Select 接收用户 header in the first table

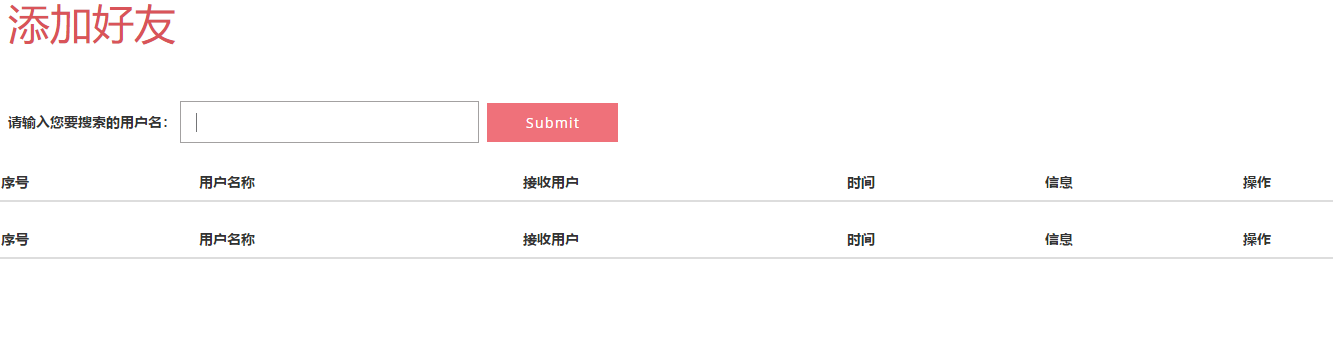(x=551, y=183)
